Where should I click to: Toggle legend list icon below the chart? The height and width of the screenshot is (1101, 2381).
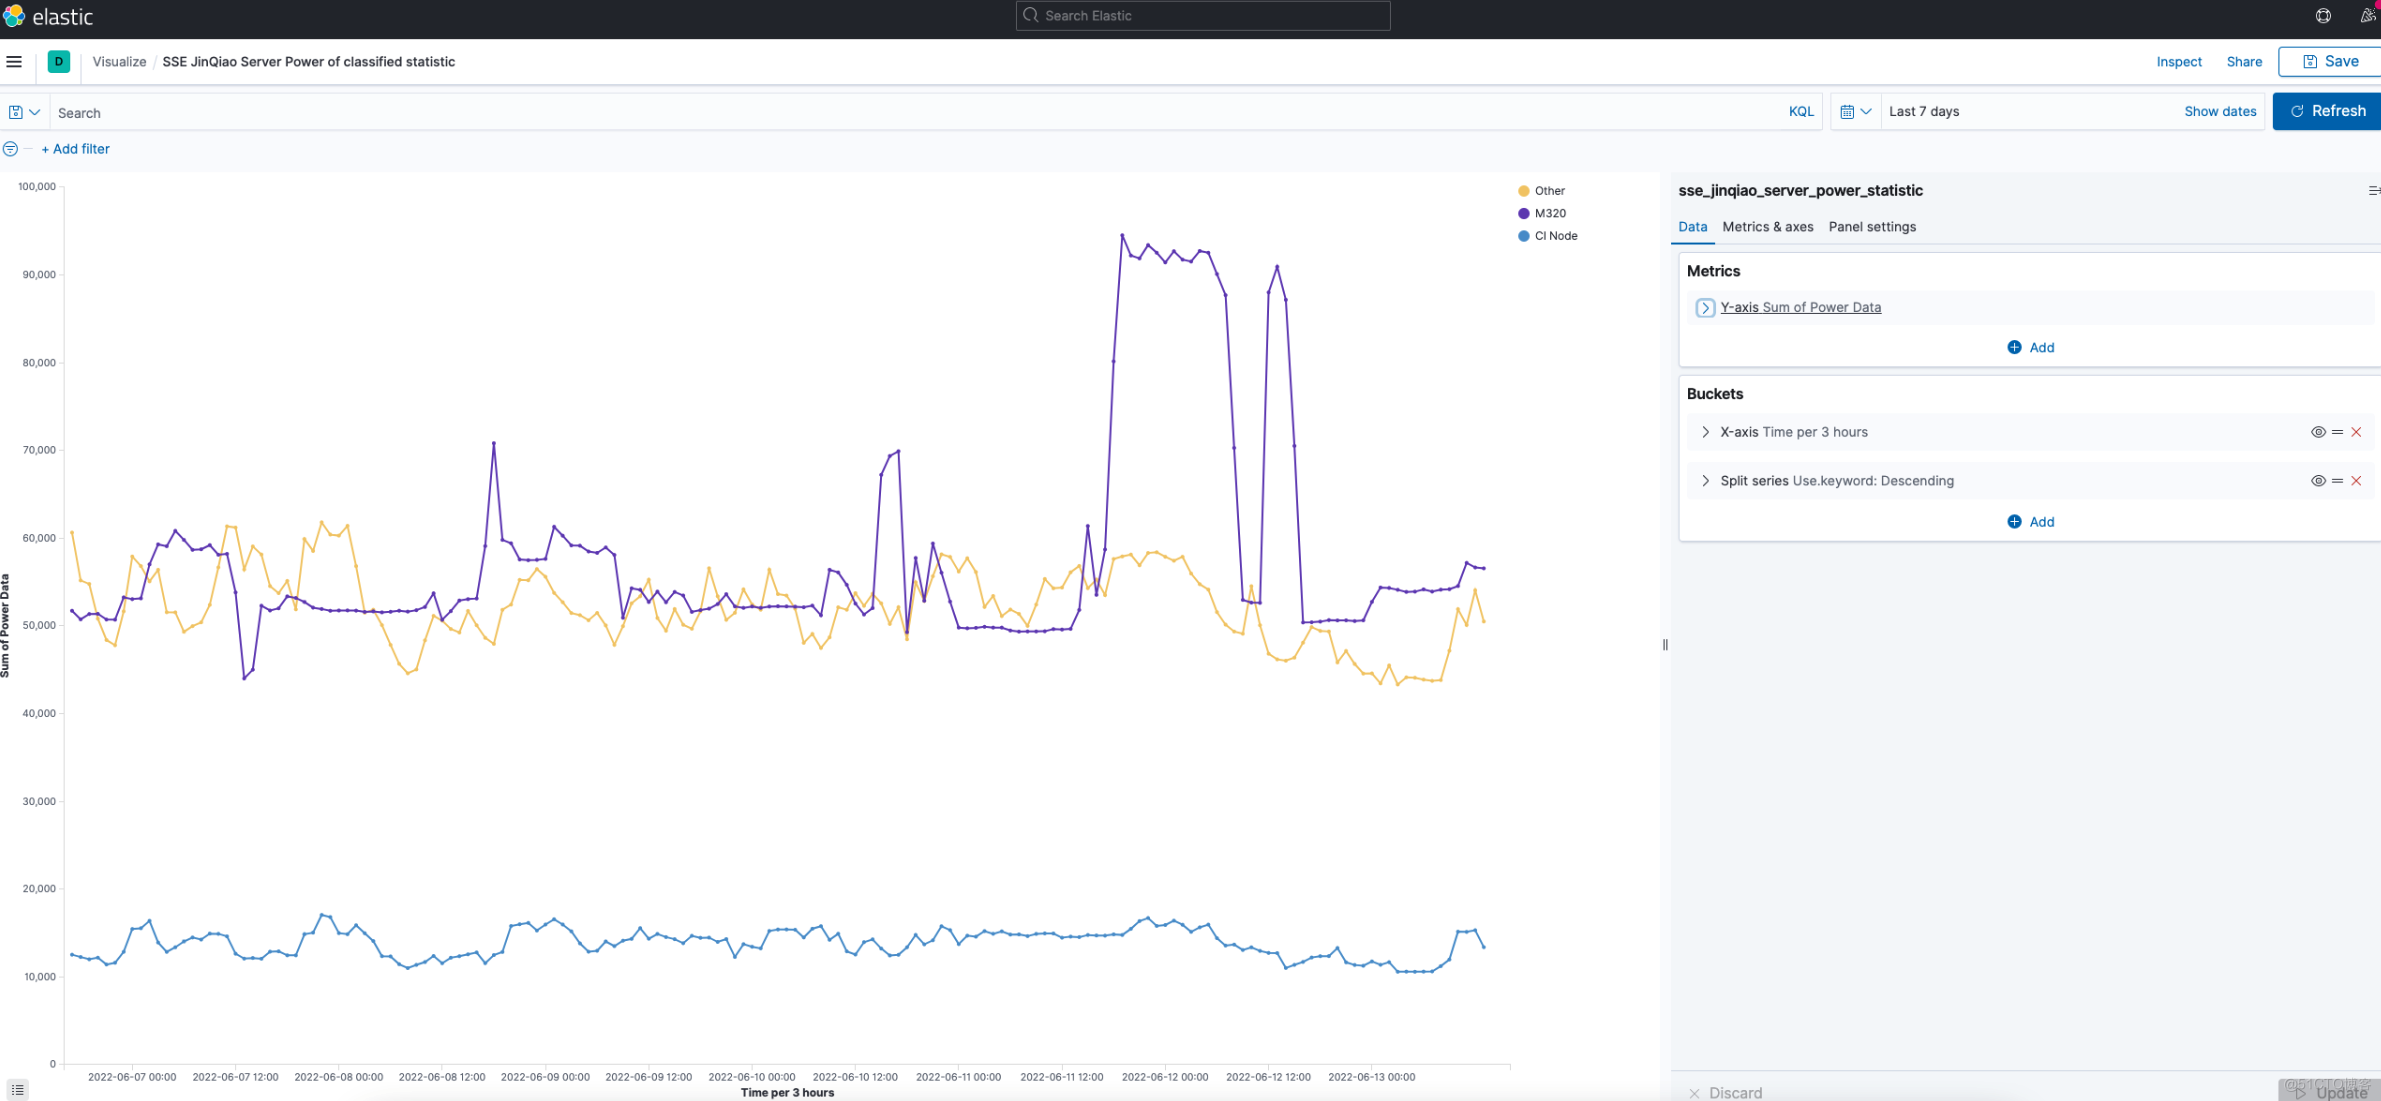coord(18,1090)
